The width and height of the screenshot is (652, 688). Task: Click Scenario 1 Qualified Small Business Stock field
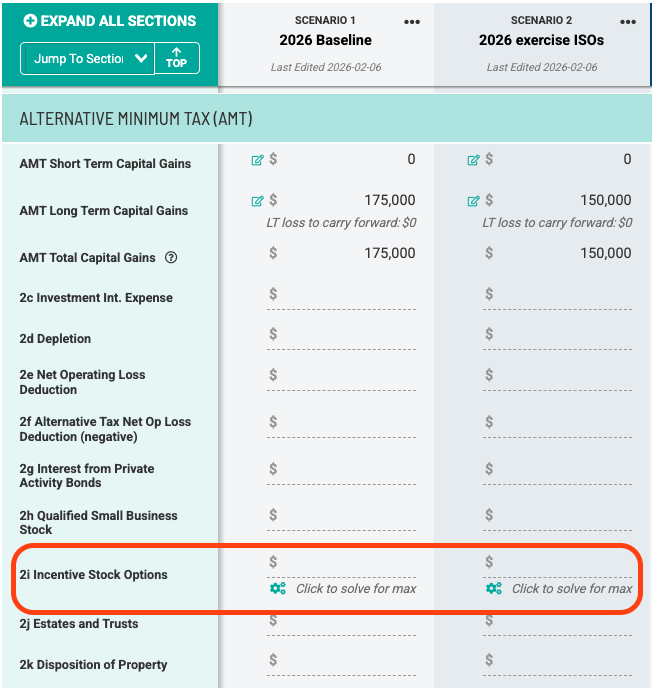[x=346, y=515]
